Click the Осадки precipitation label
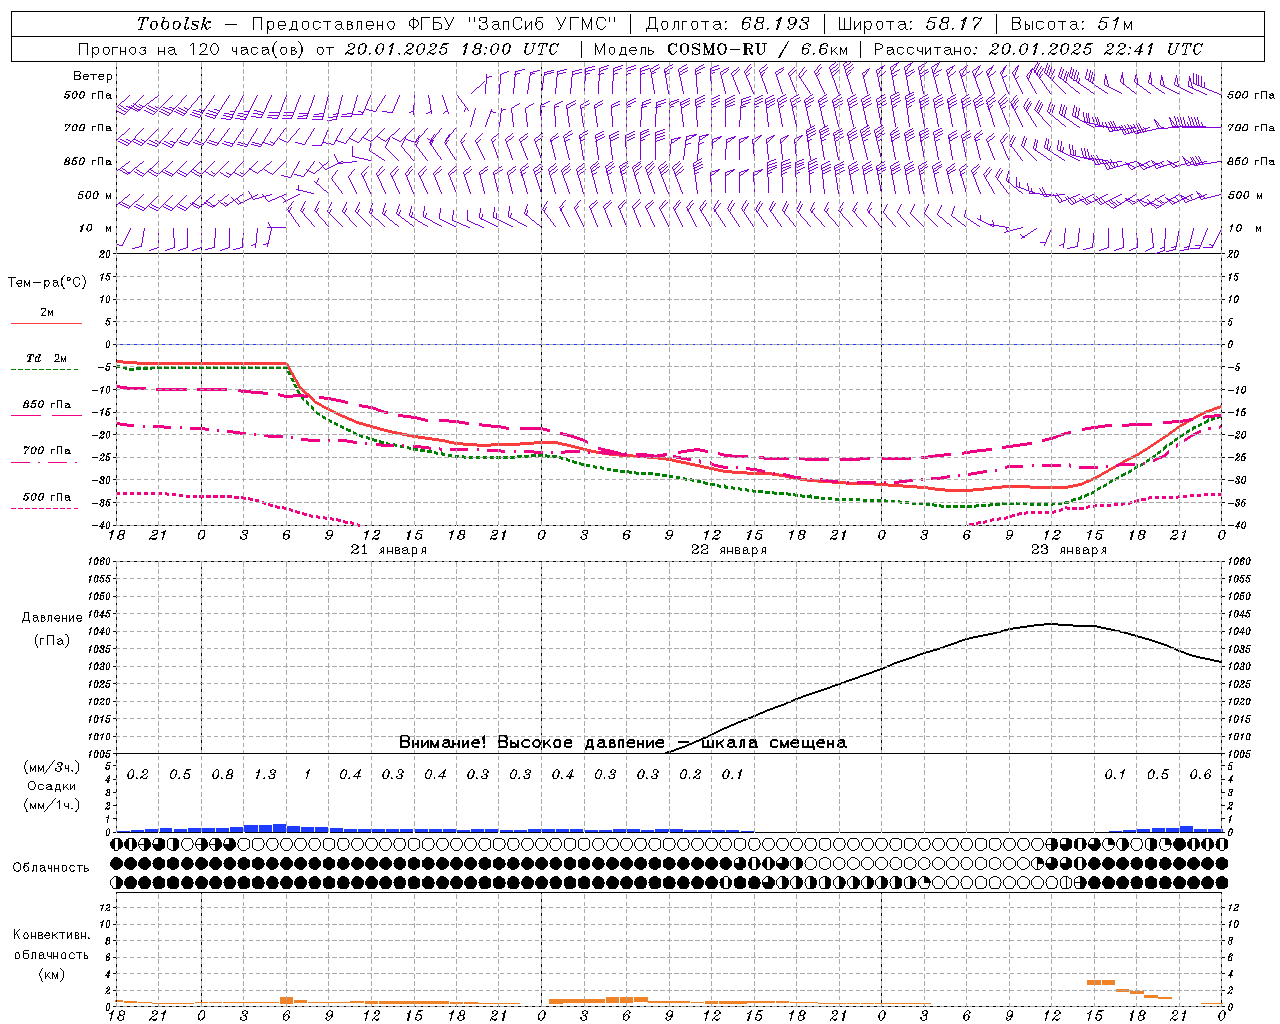This screenshot has height=1024, width=1280. tap(52, 786)
